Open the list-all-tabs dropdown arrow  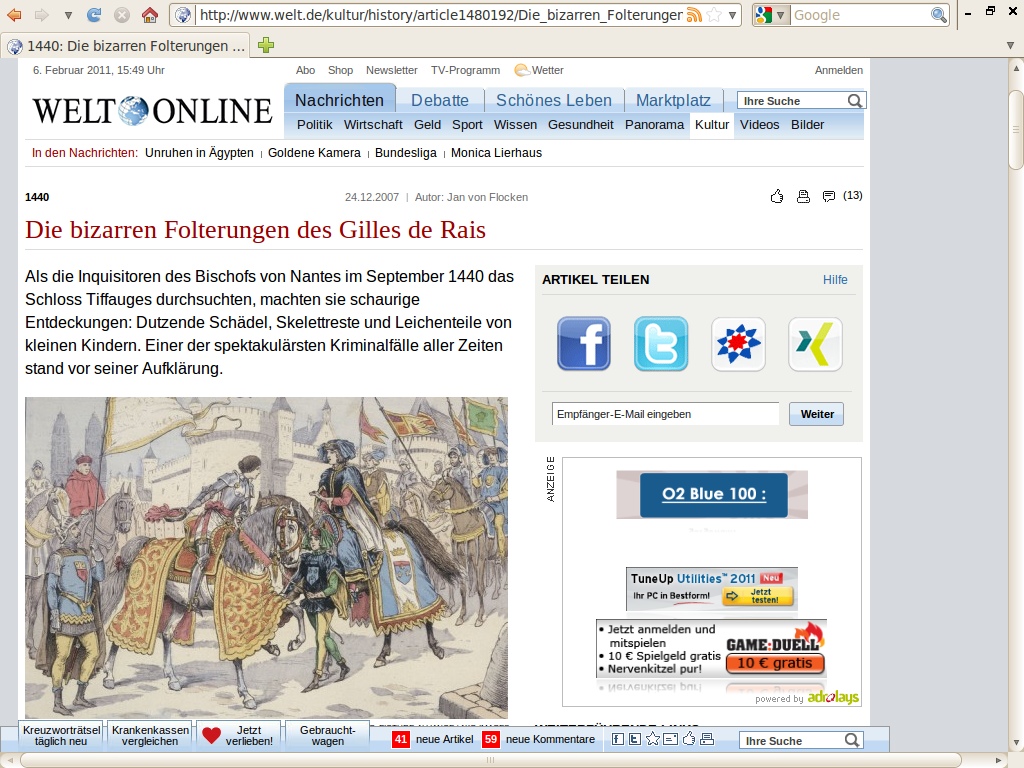pyautogui.click(x=1010, y=46)
